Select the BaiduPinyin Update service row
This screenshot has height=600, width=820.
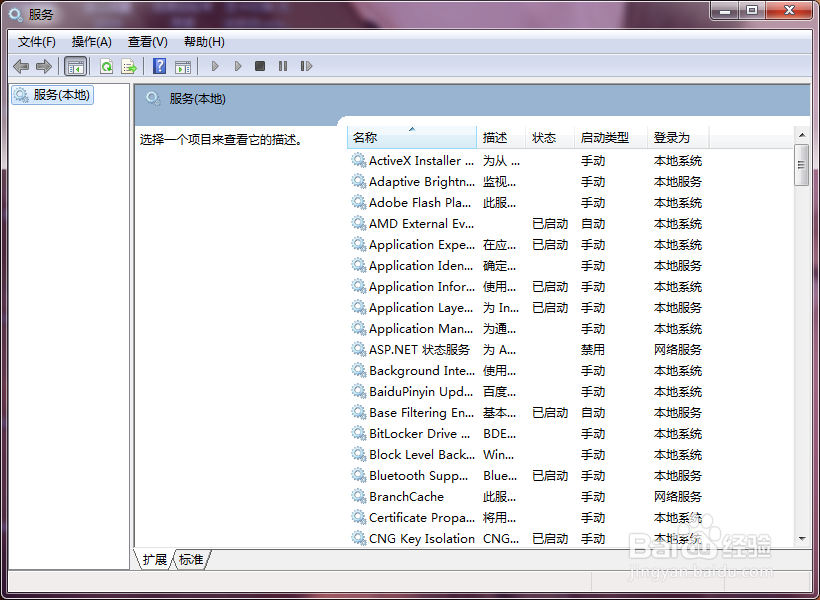528,391
